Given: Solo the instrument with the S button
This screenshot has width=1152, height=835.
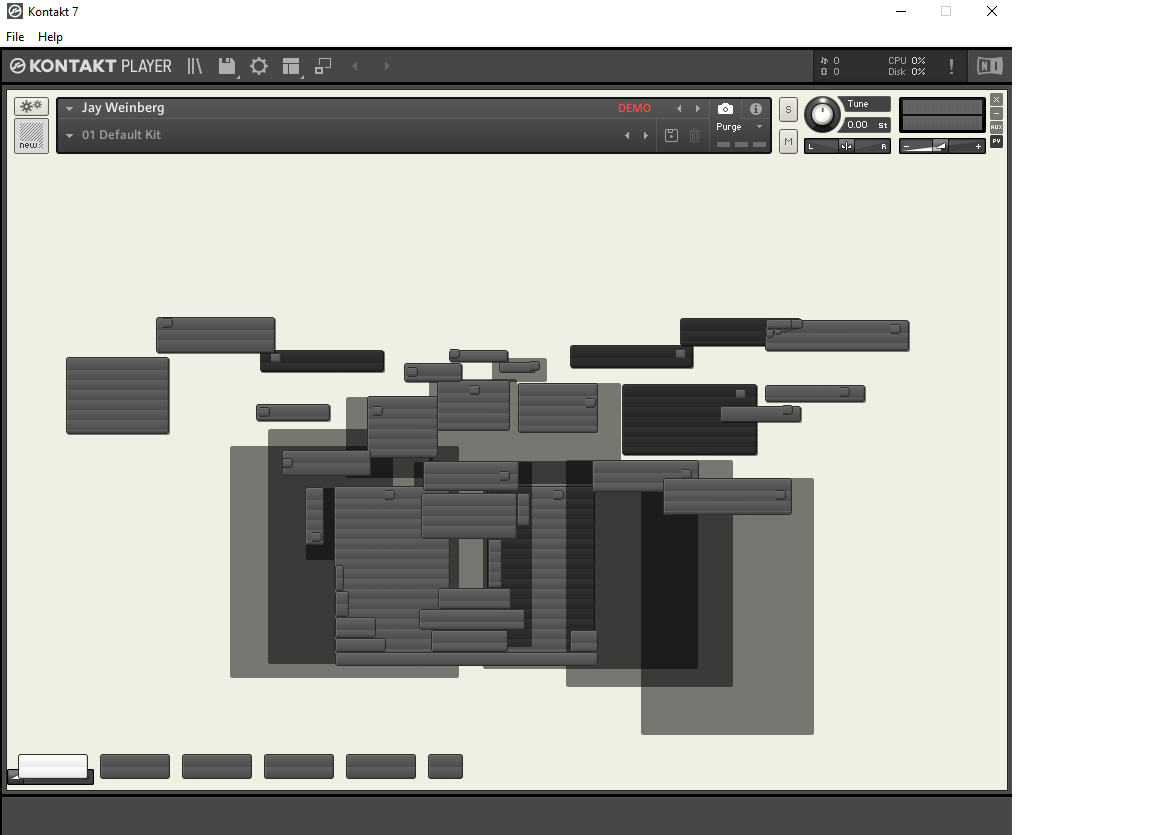Looking at the screenshot, I should tap(788, 110).
